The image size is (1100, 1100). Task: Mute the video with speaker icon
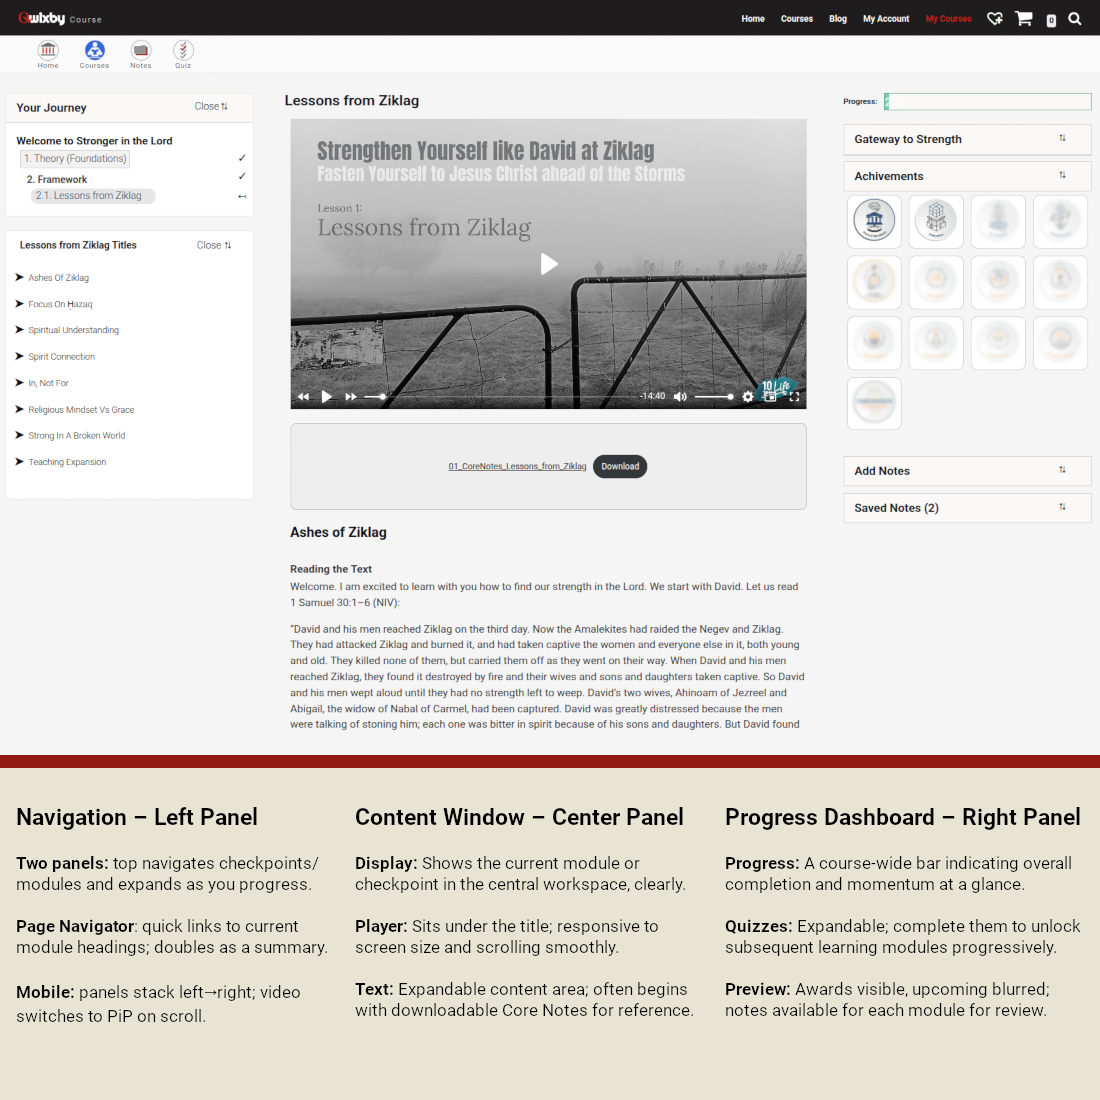pos(680,397)
